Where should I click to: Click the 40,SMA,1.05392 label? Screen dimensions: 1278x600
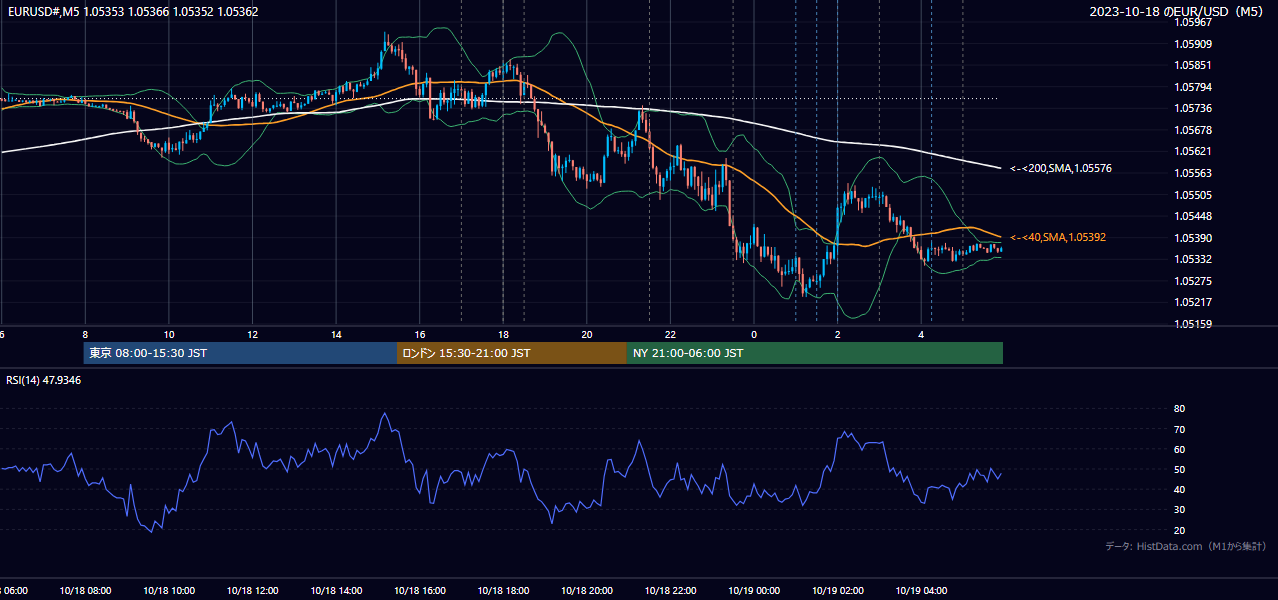pos(1059,237)
